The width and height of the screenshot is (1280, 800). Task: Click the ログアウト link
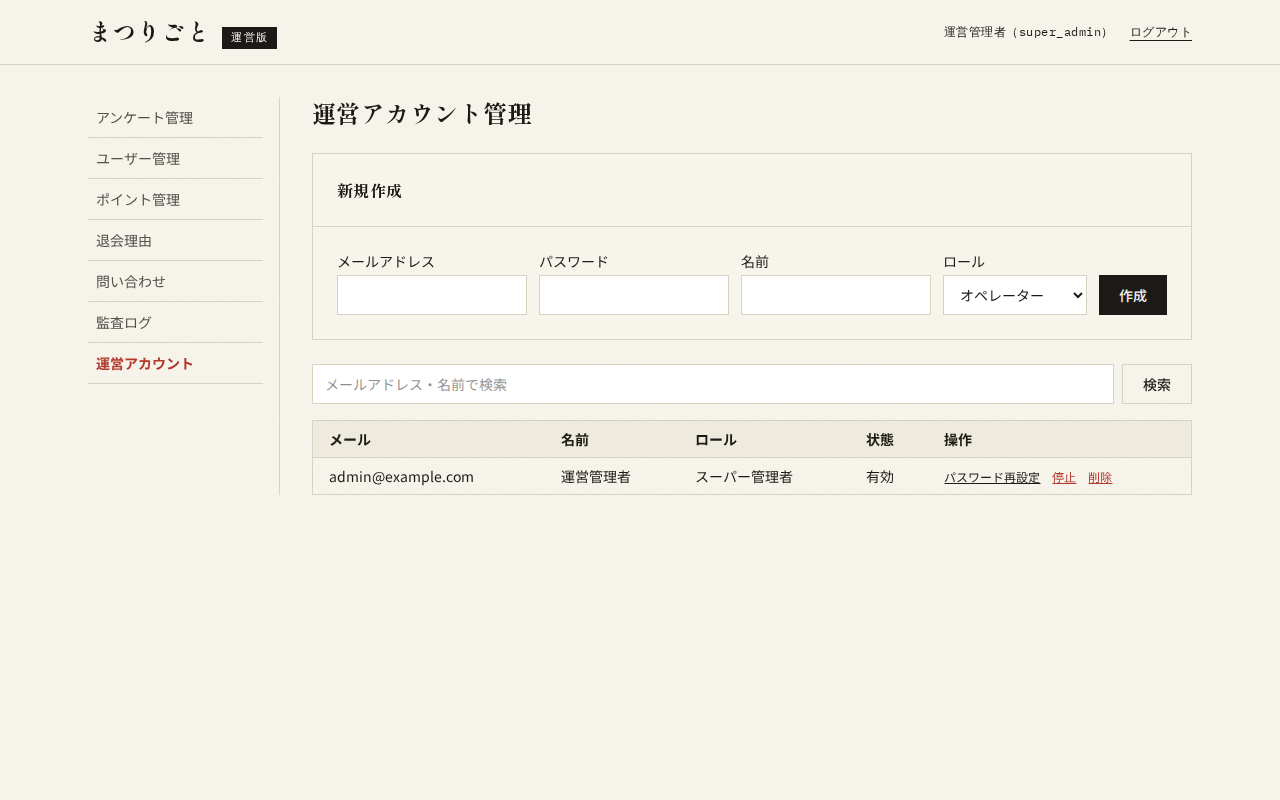click(x=1160, y=32)
